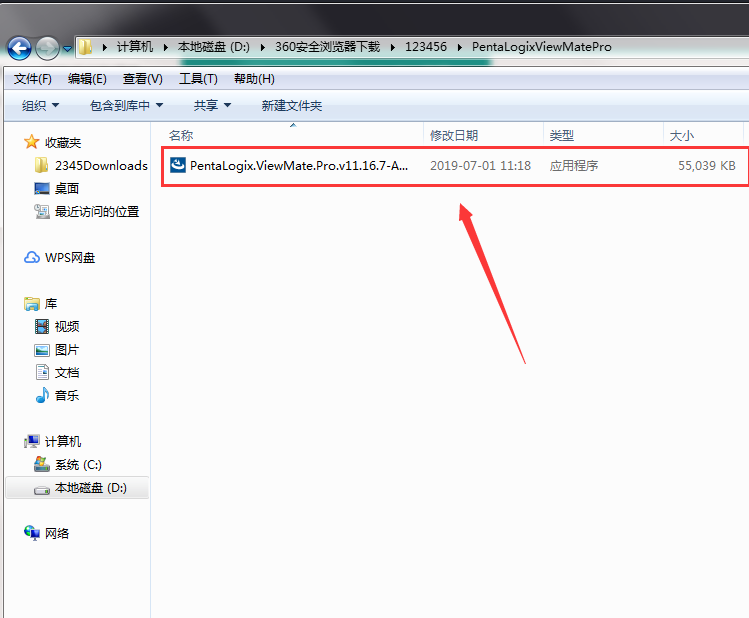749x618 pixels.
Task: Open the 编辑(E) menu
Action: click(x=87, y=79)
